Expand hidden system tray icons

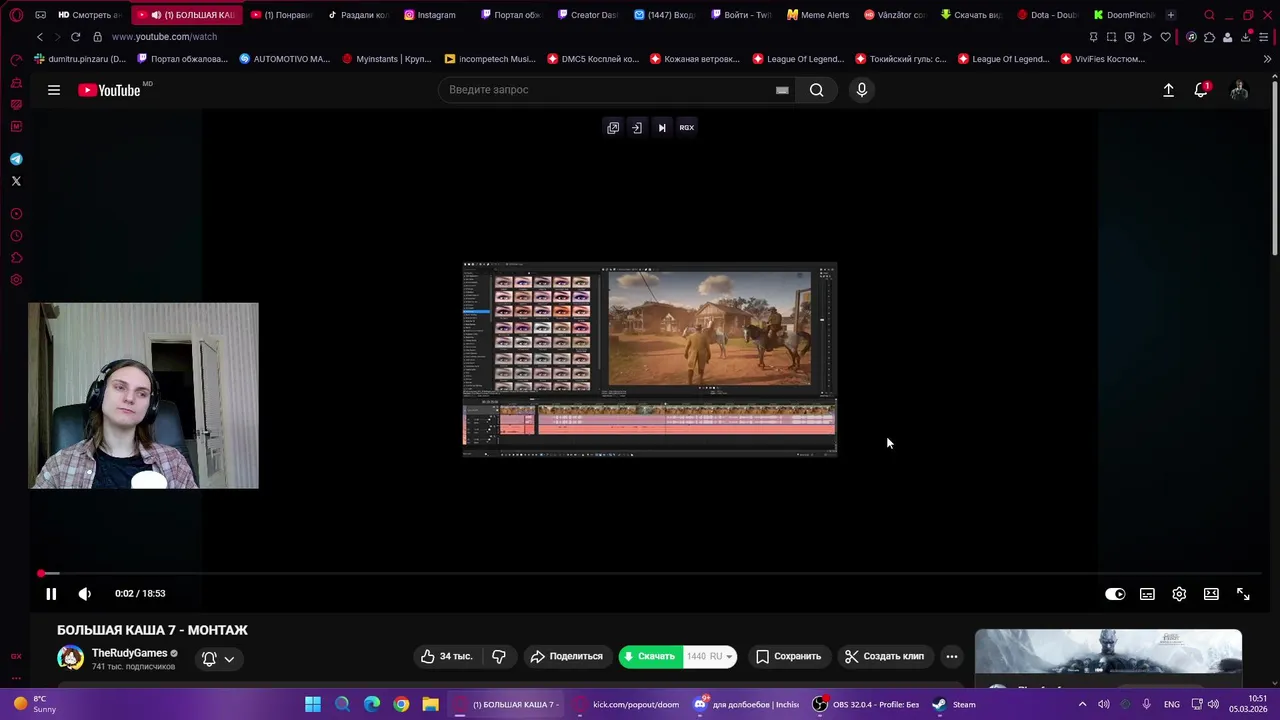[1082, 704]
